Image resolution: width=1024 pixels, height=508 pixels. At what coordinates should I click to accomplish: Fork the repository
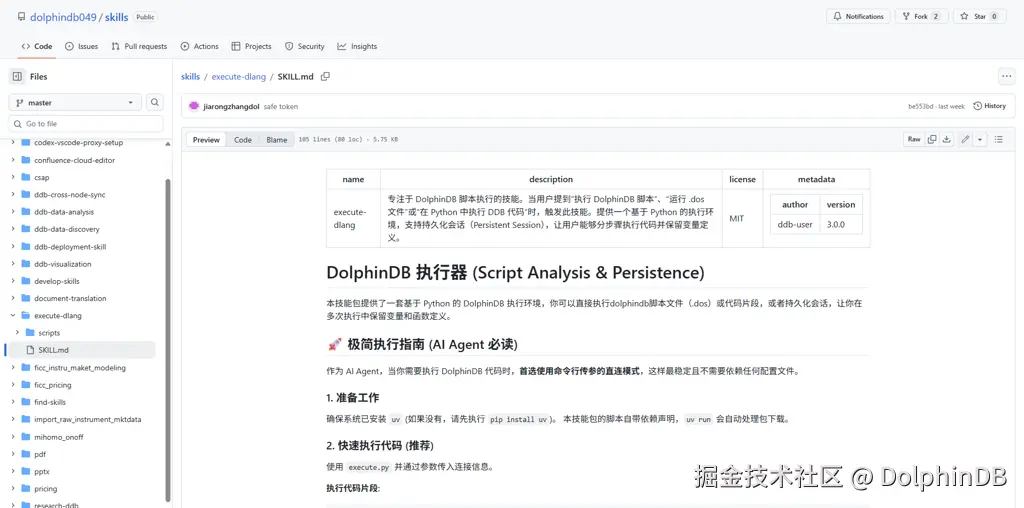coord(921,16)
